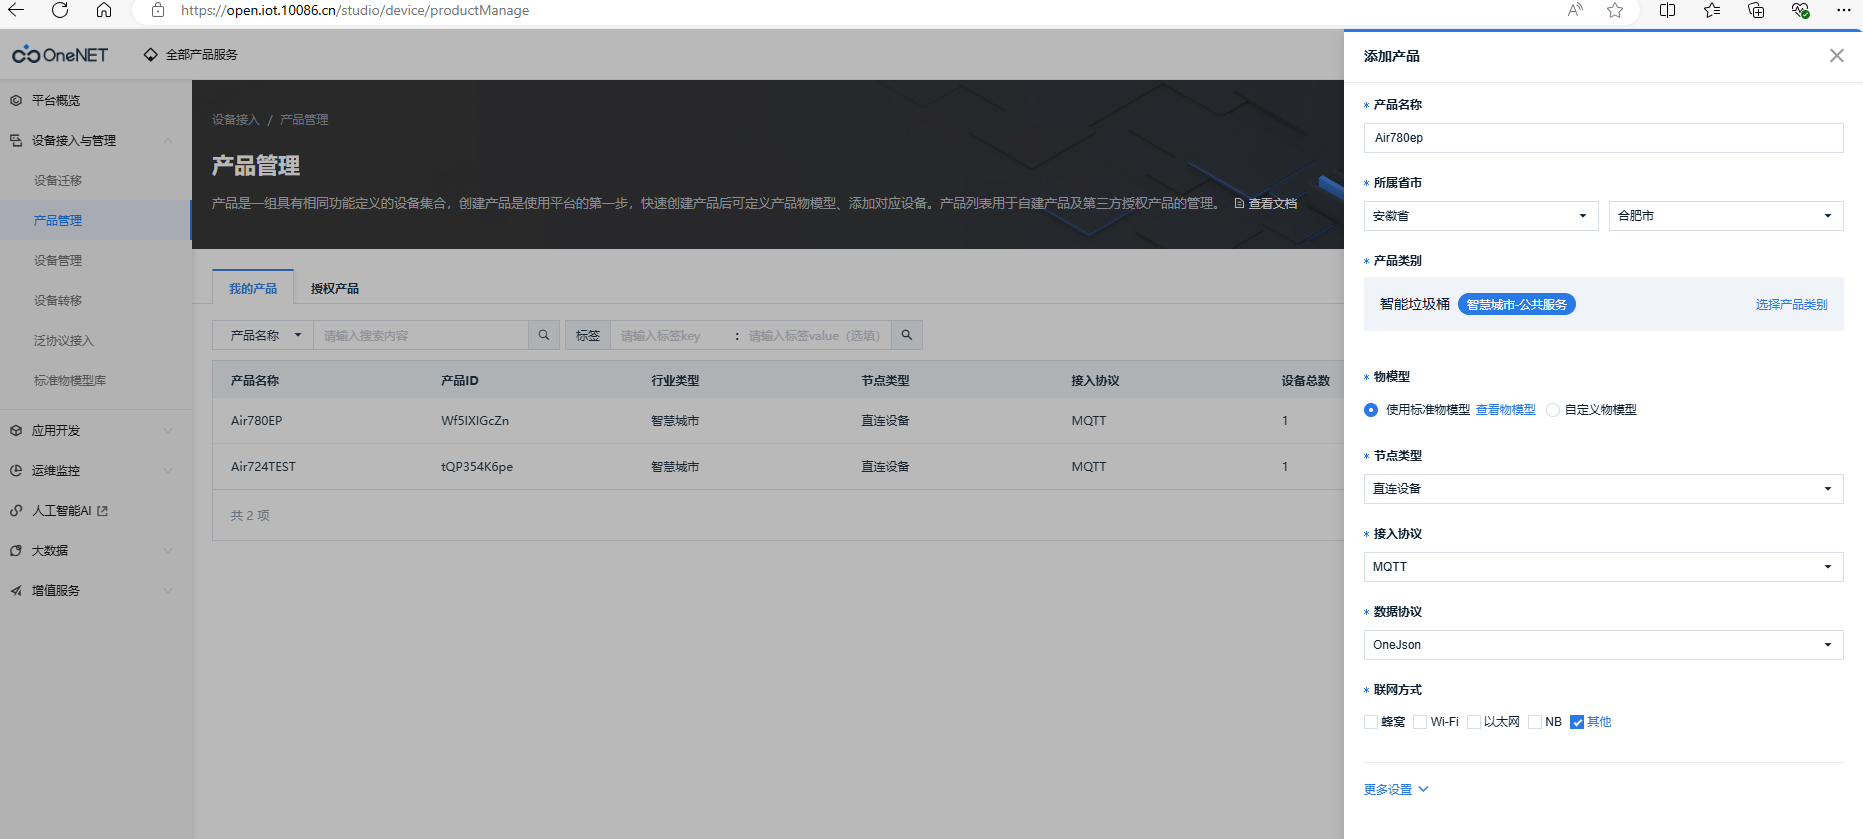
Task: Open the favorites list icon
Action: click(x=1712, y=10)
